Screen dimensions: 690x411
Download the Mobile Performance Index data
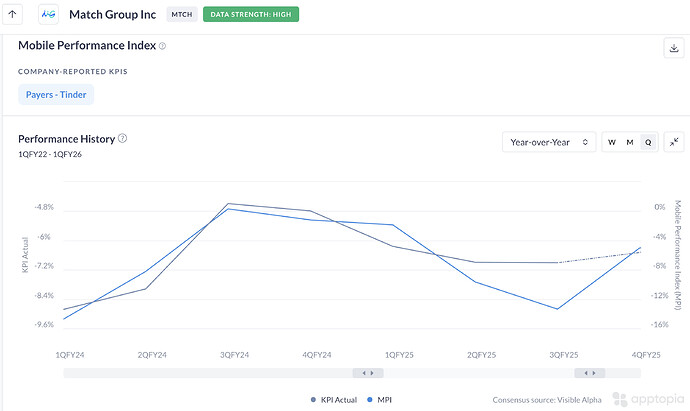pyautogui.click(x=673, y=48)
